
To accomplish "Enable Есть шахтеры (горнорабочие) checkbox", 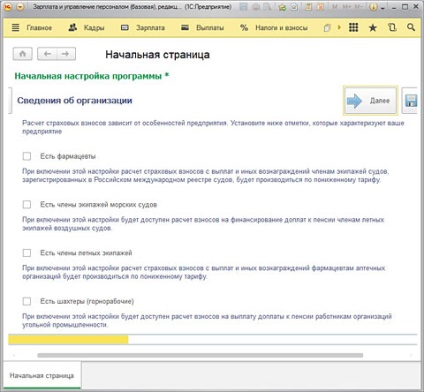I will [27, 301].
